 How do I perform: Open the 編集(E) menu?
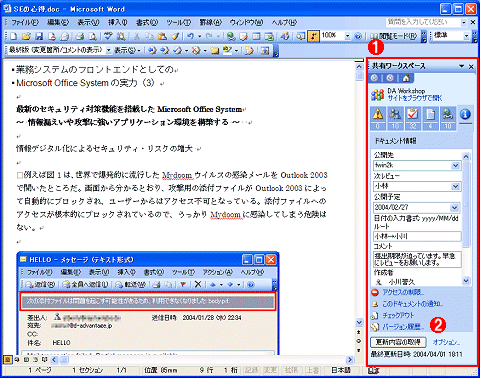(x=58, y=22)
